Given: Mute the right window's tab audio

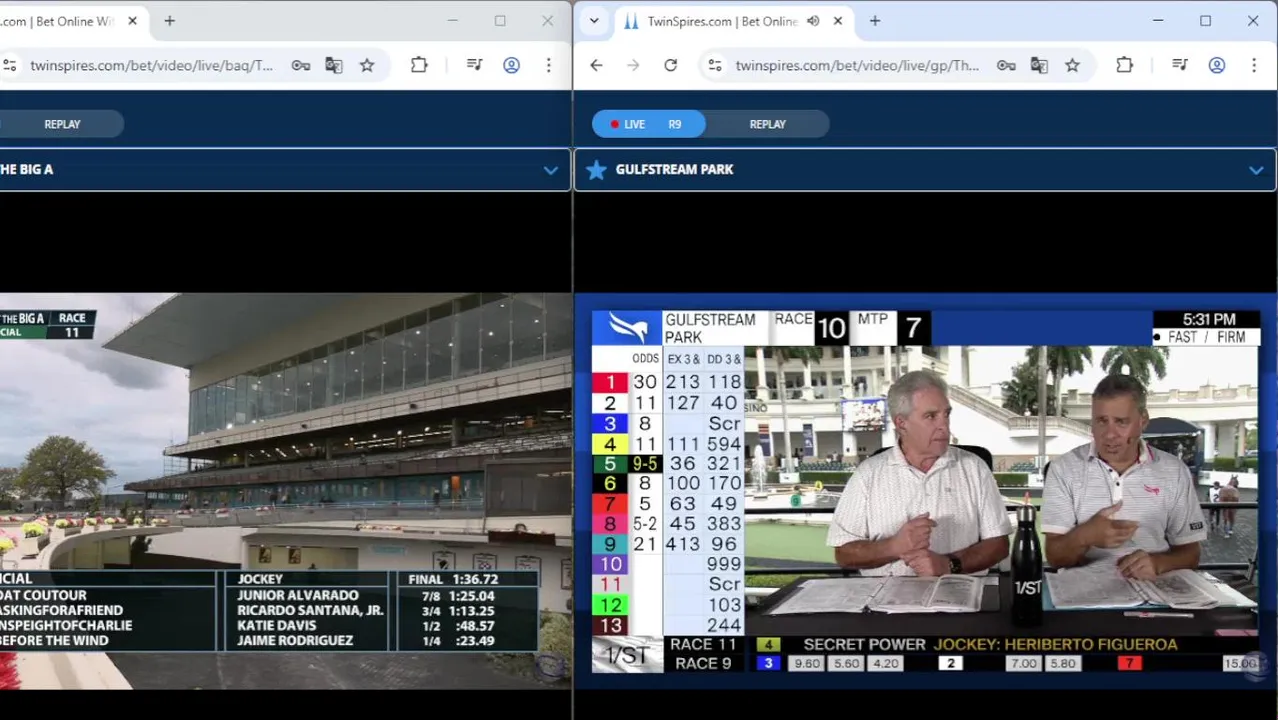Looking at the screenshot, I should coord(813,21).
